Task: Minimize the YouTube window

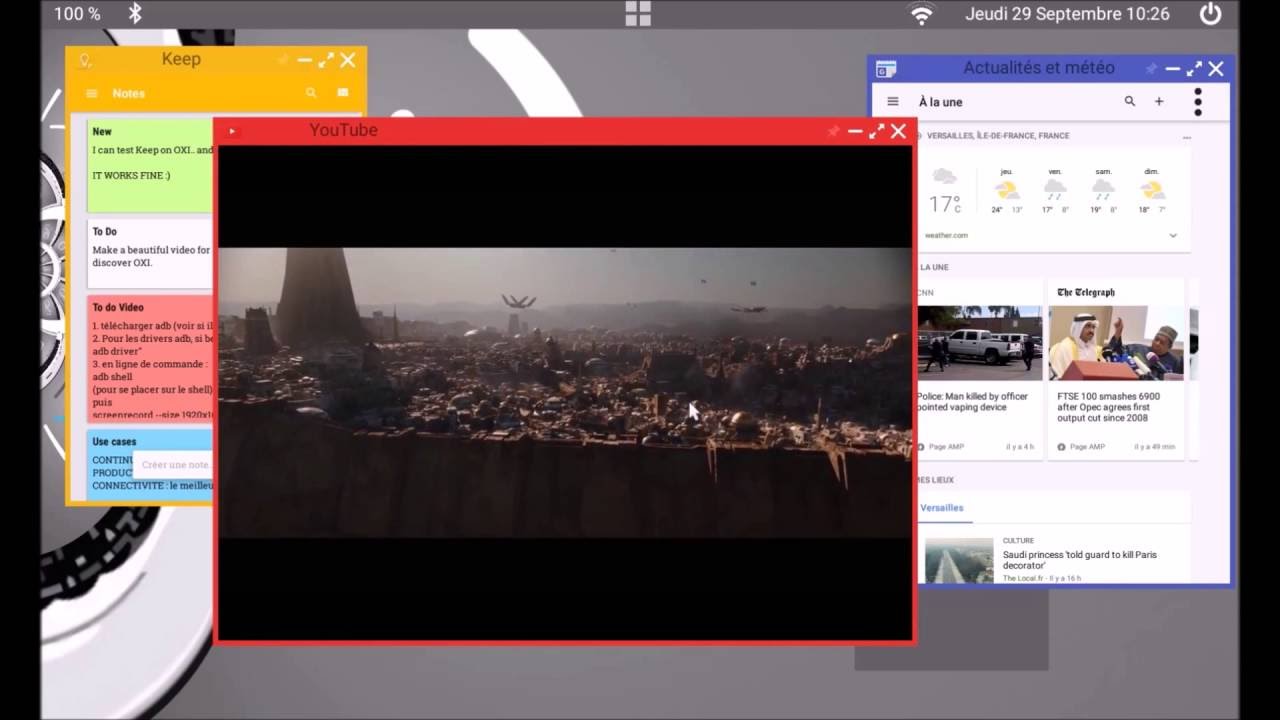Action: pyautogui.click(x=855, y=131)
